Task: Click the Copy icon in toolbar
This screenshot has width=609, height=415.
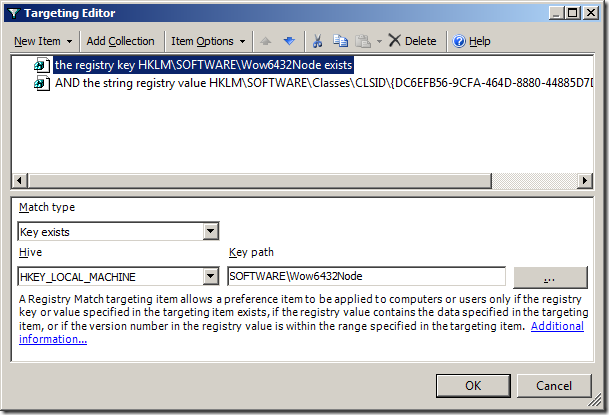Action: click(340, 41)
